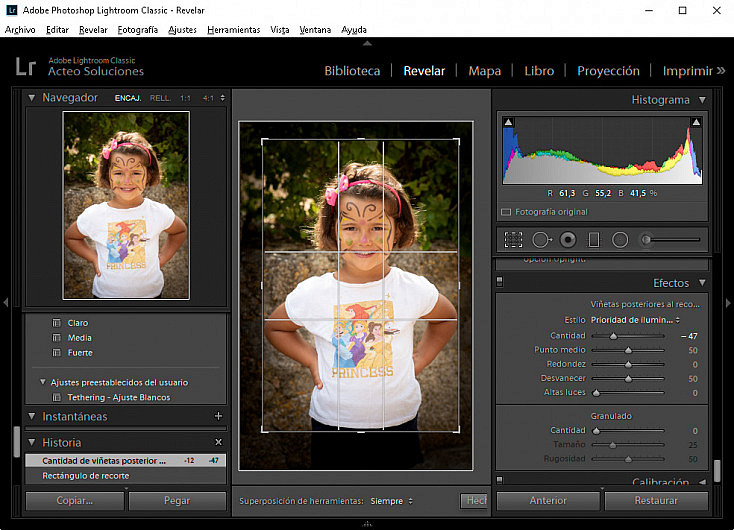Click the Hecho crop button
Screen dimensions: 734x530
click(474, 501)
